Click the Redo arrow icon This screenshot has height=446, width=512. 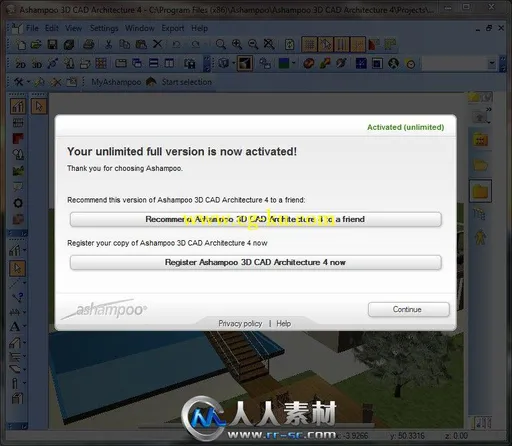pyautogui.click(x=195, y=44)
